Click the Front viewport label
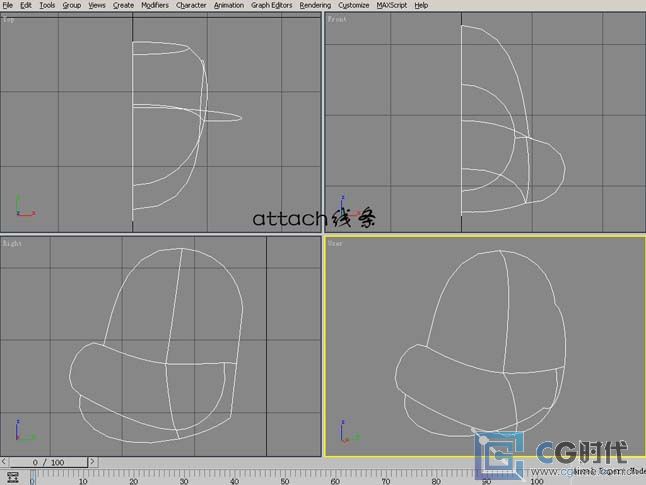Viewport: 646px width, 485px height. [336, 19]
